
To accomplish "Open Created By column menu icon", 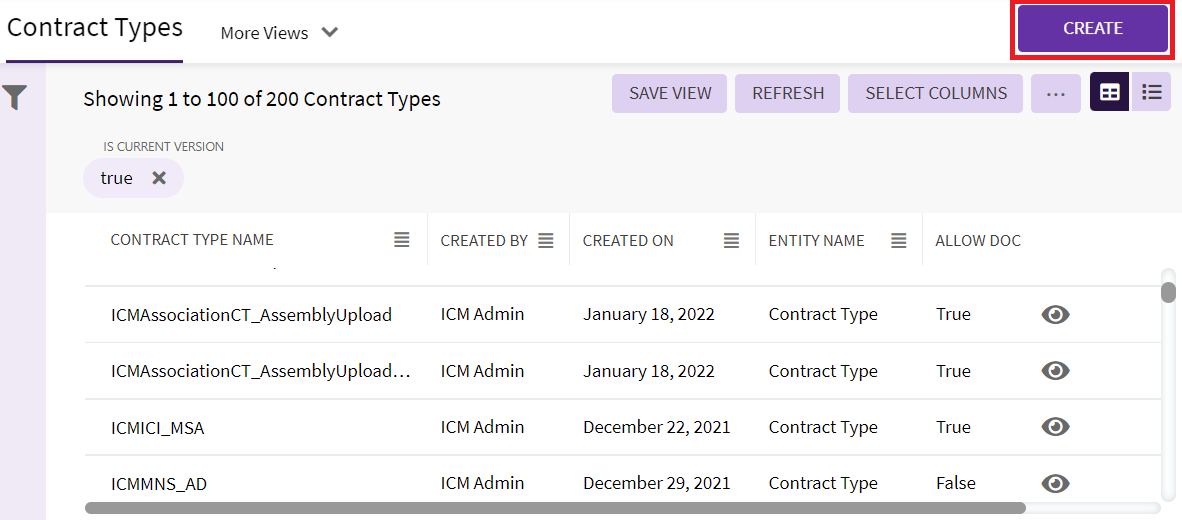I will (x=546, y=240).
